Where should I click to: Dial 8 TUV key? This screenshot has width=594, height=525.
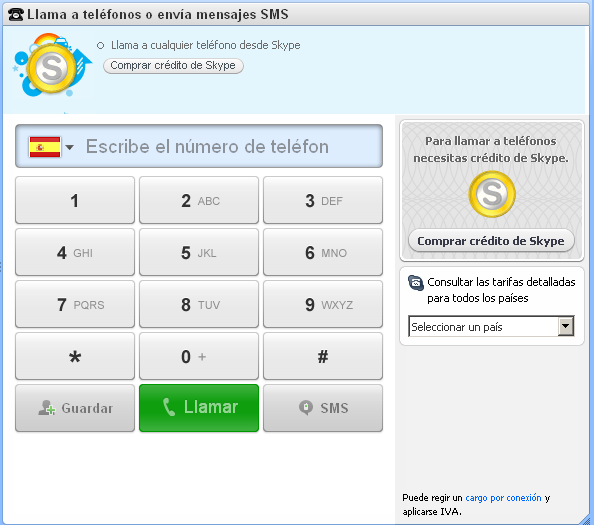(x=199, y=304)
